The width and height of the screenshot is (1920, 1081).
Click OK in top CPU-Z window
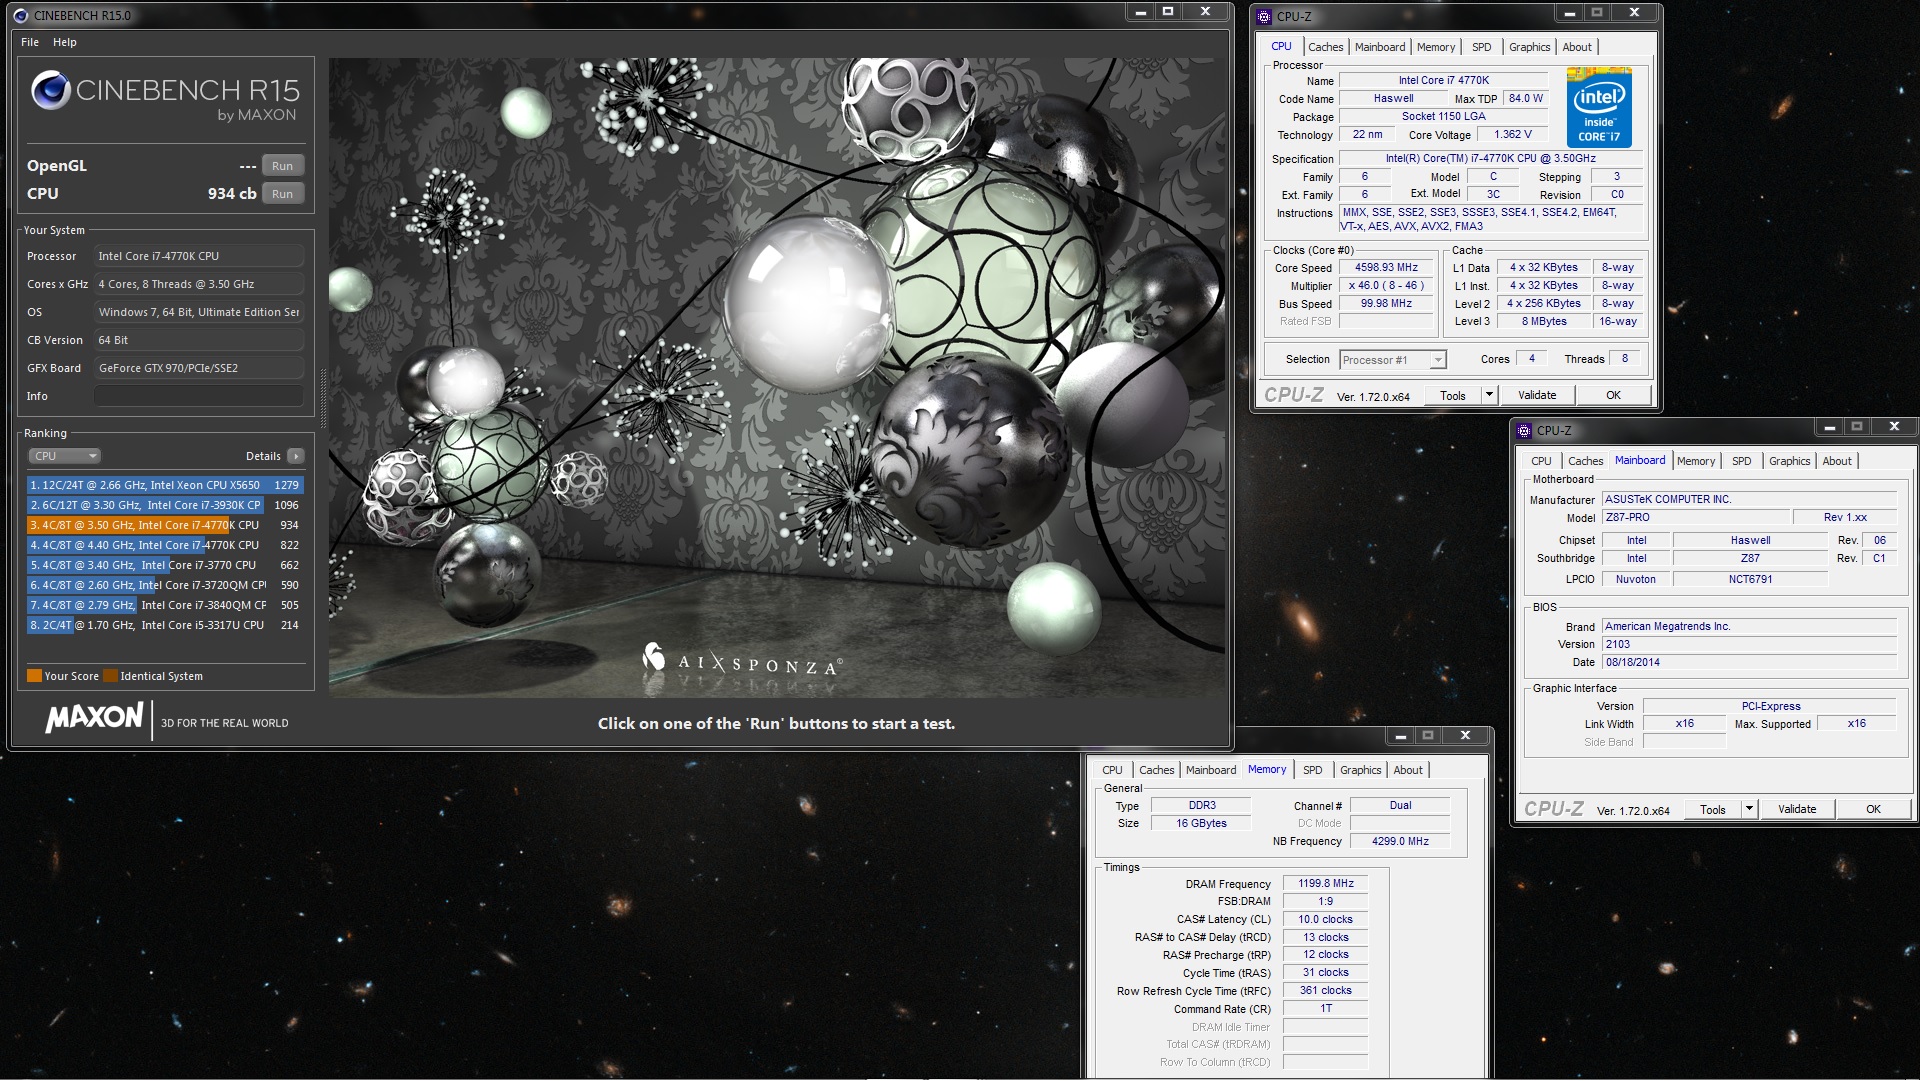(1613, 395)
